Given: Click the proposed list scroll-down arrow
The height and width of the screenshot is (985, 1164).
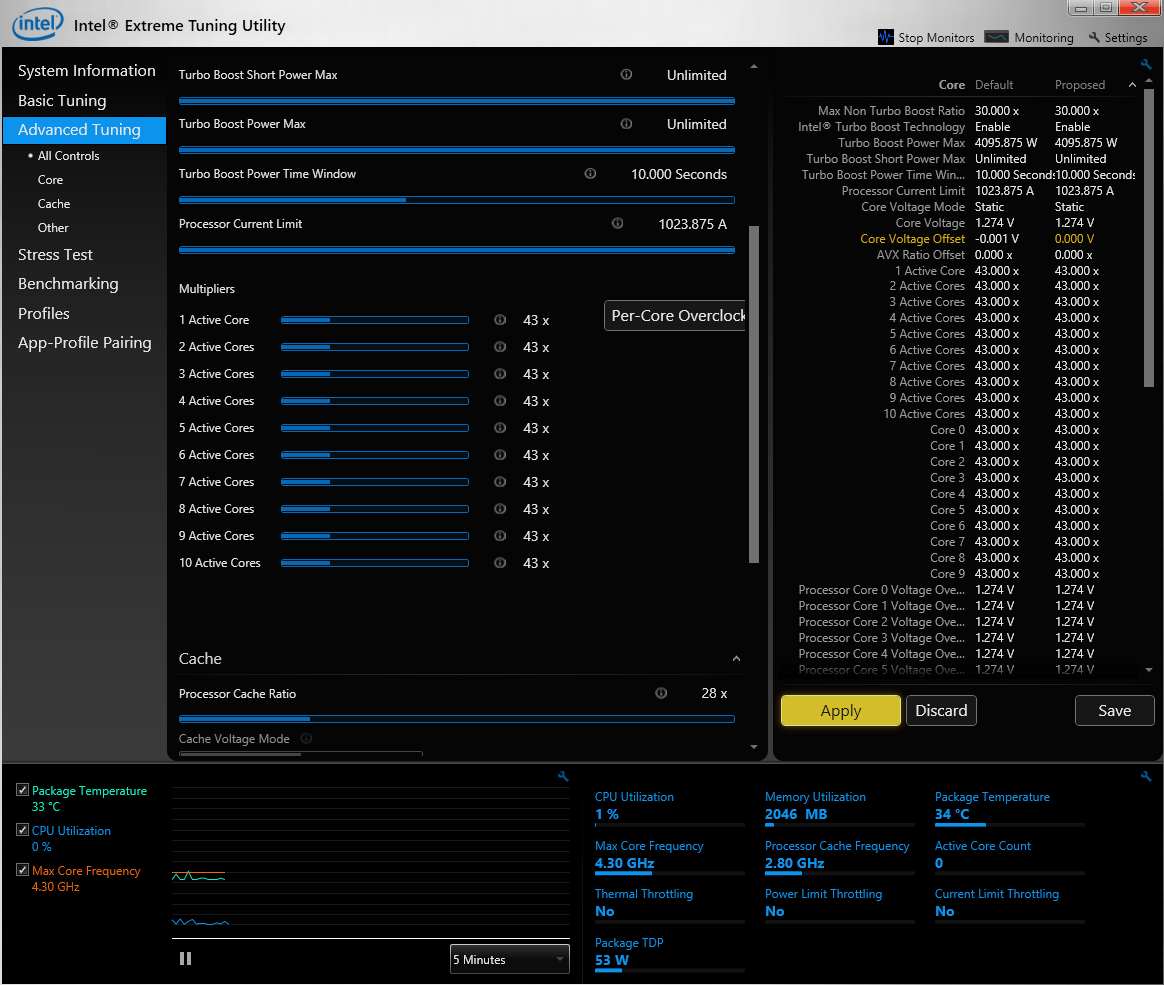Looking at the screenshot, I should 1149,670.
